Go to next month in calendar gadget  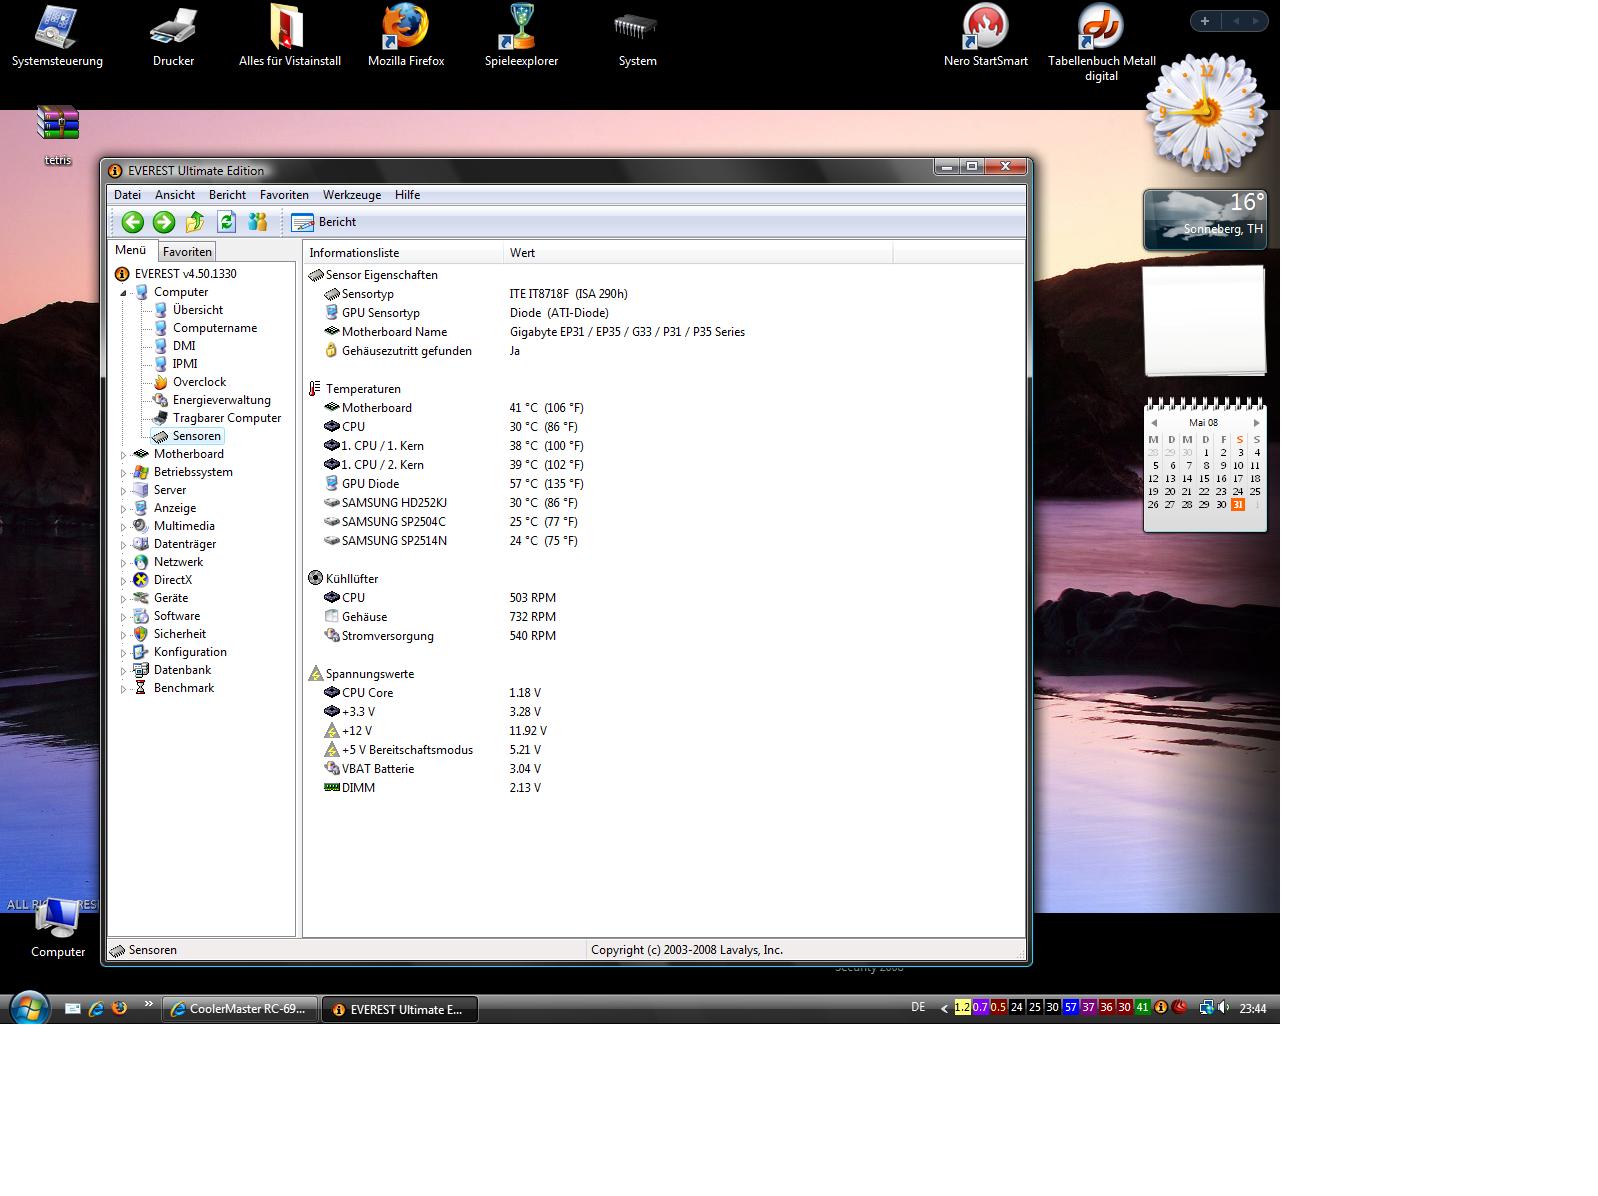coord(1257,423)
